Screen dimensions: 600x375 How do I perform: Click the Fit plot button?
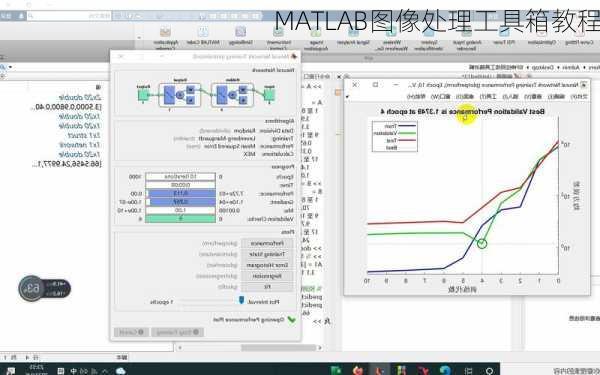pyautogui.click(x=267, y=286)
